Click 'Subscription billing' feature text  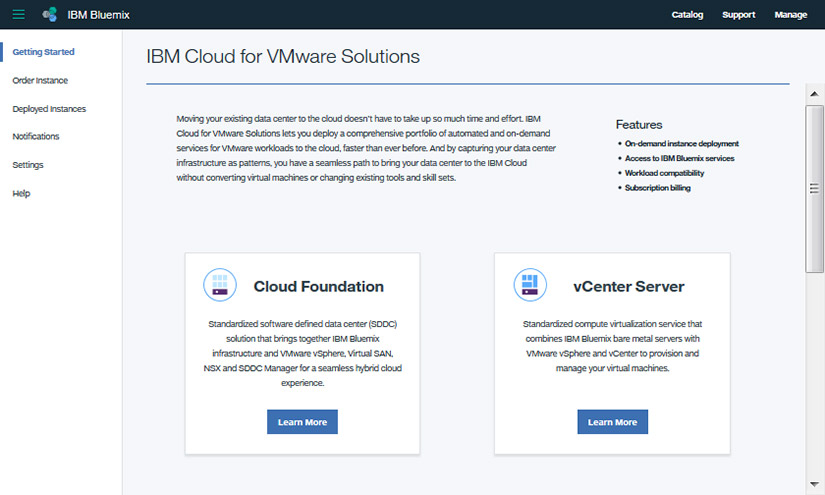click(x=658, y=188)
